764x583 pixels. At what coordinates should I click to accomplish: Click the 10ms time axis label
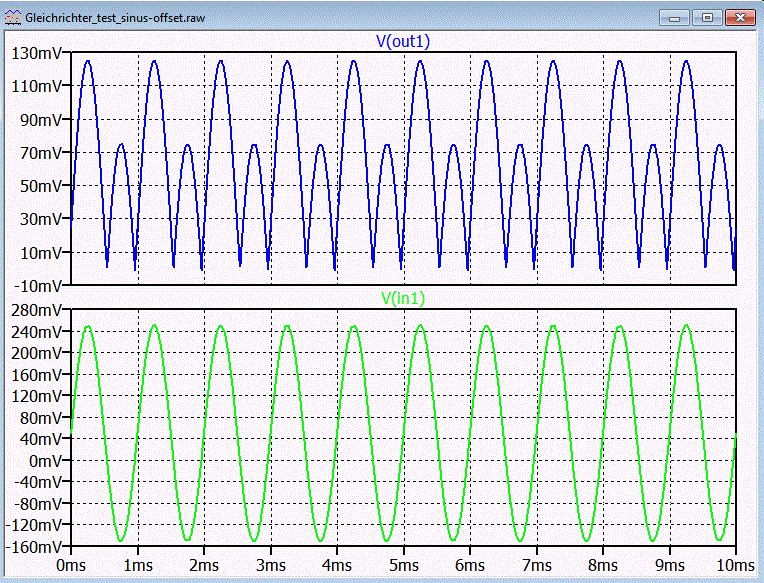point(735,565)
